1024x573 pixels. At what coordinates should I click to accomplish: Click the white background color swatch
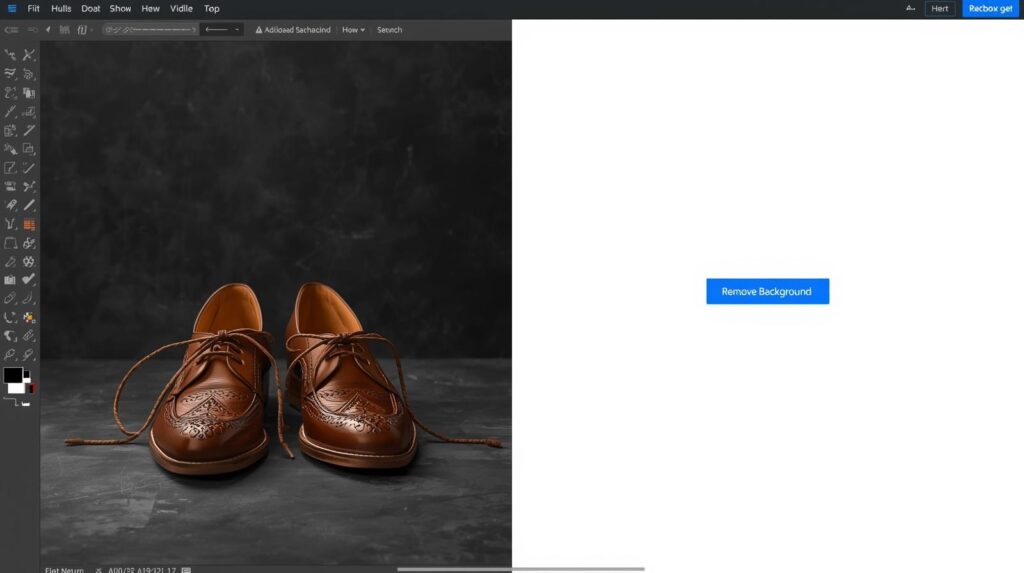click(16, 389)
